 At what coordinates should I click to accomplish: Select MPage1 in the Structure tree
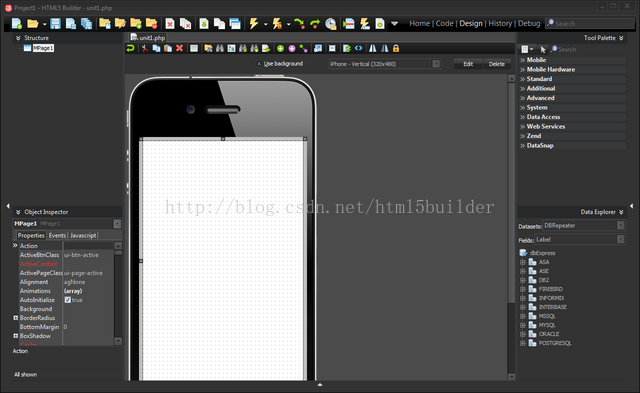pyautogui.click(x=43, y=48)
